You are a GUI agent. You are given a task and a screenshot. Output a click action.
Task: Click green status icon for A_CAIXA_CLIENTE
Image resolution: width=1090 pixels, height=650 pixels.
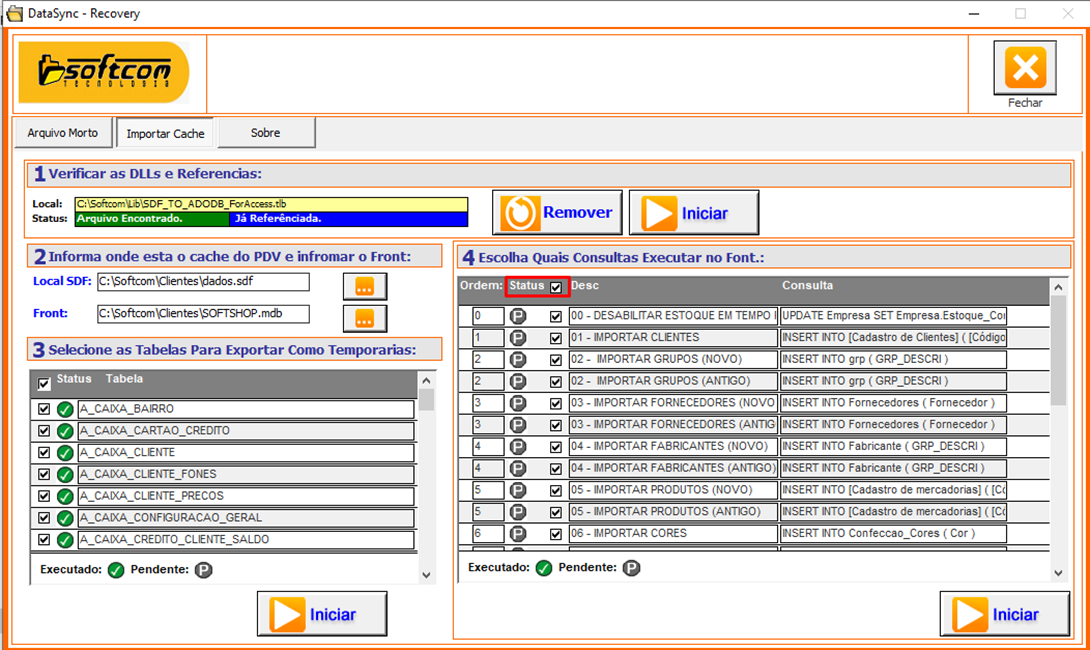tap(65, 453)
